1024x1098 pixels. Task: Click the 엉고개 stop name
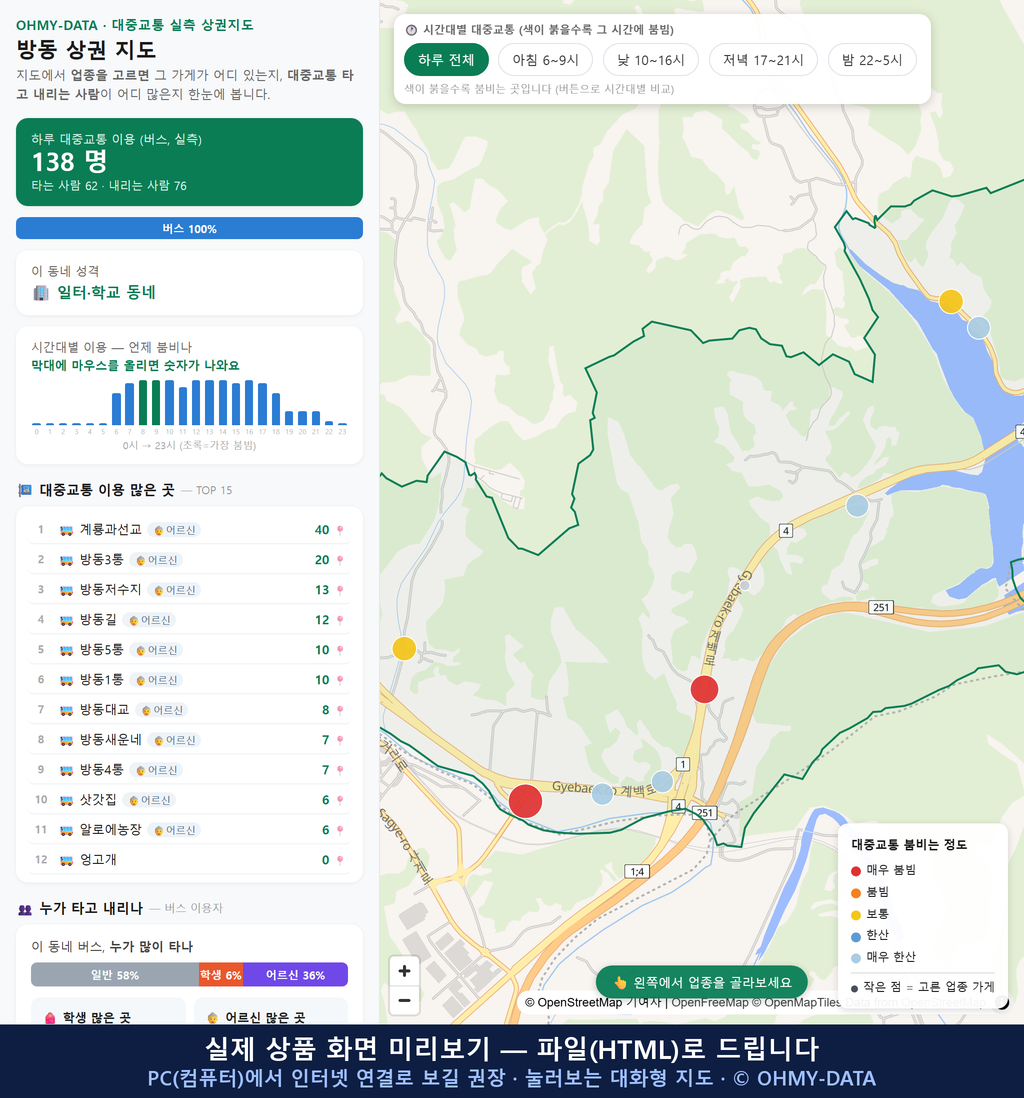coord(98,860)
